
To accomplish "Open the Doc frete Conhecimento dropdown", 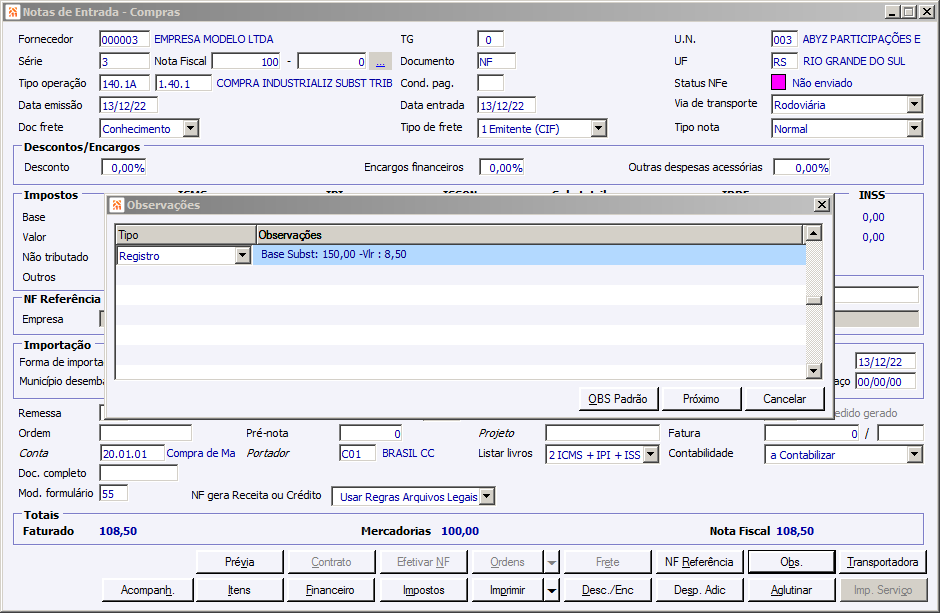I will [190, 128].
